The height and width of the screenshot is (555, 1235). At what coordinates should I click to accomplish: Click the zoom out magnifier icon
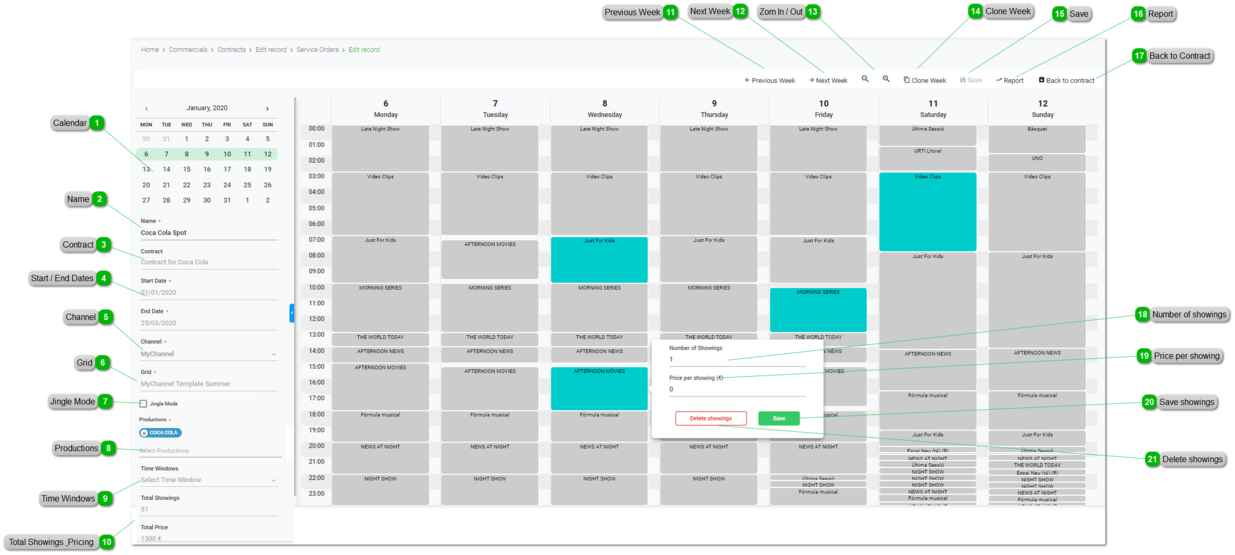click(865, 79)
